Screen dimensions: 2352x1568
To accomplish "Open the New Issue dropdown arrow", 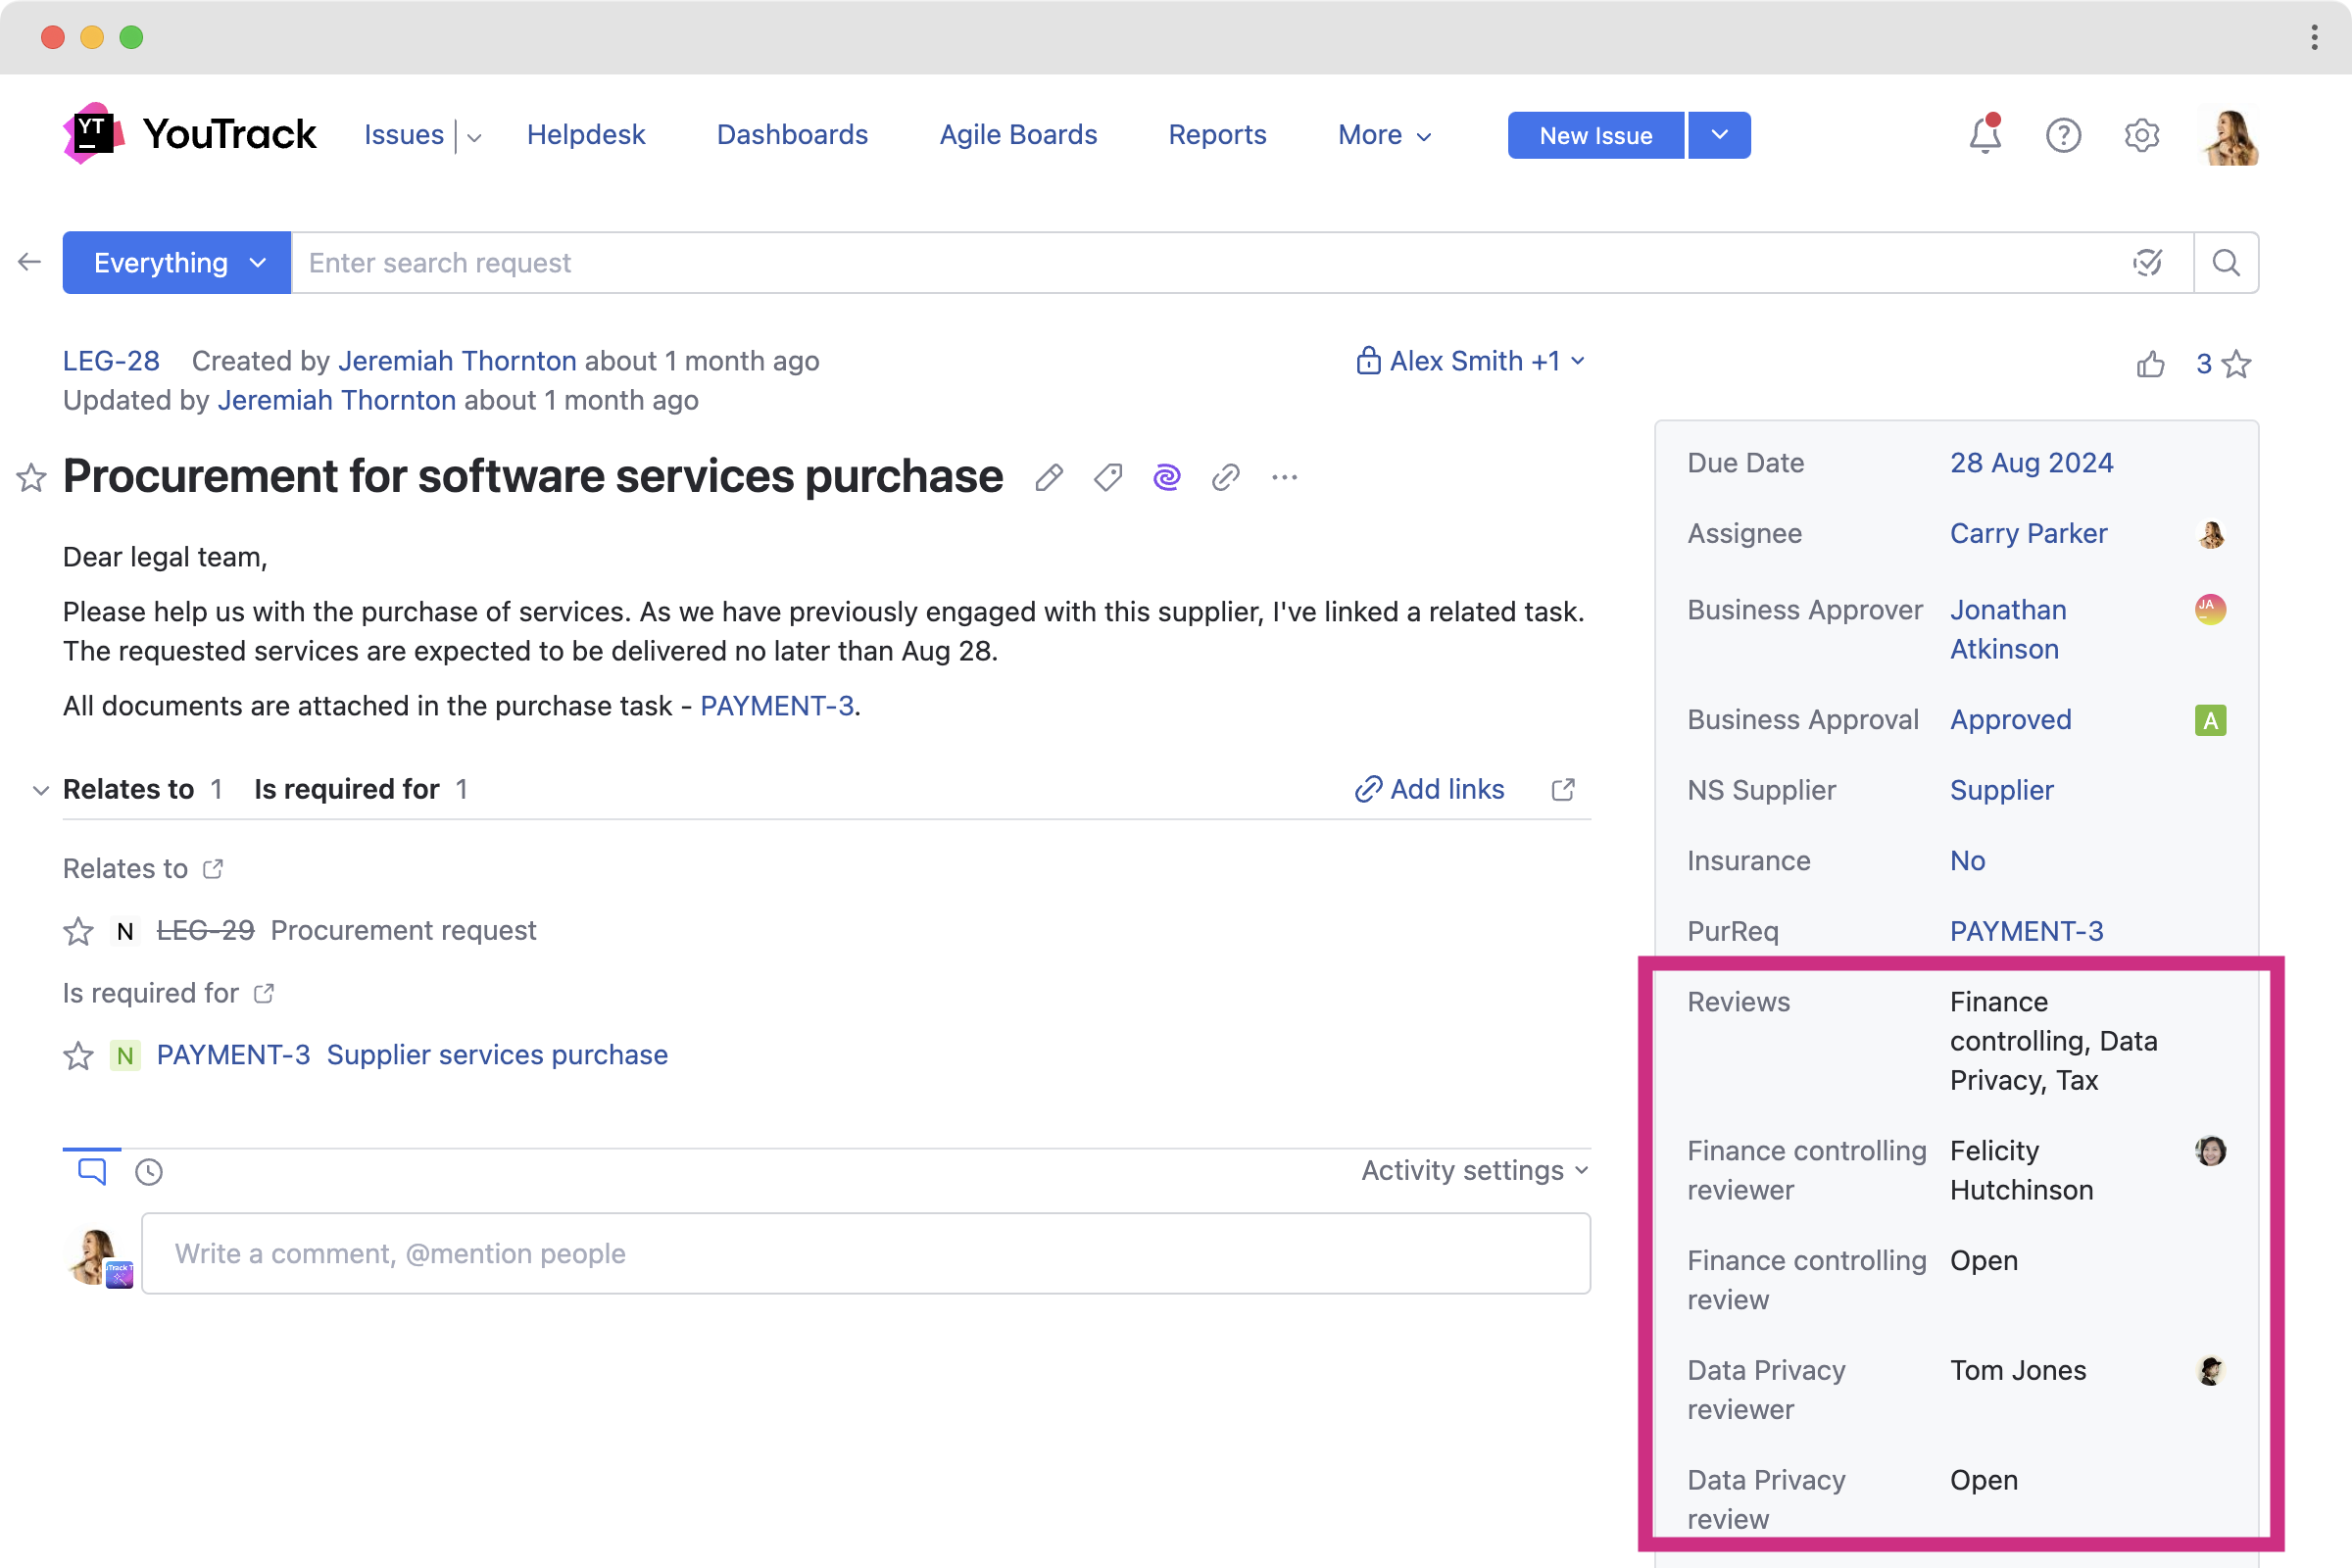I will 1719,135.
